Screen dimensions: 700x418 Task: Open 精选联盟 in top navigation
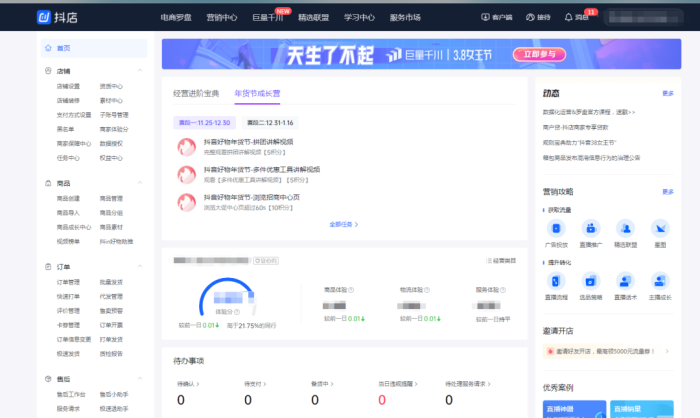[313, 17]
